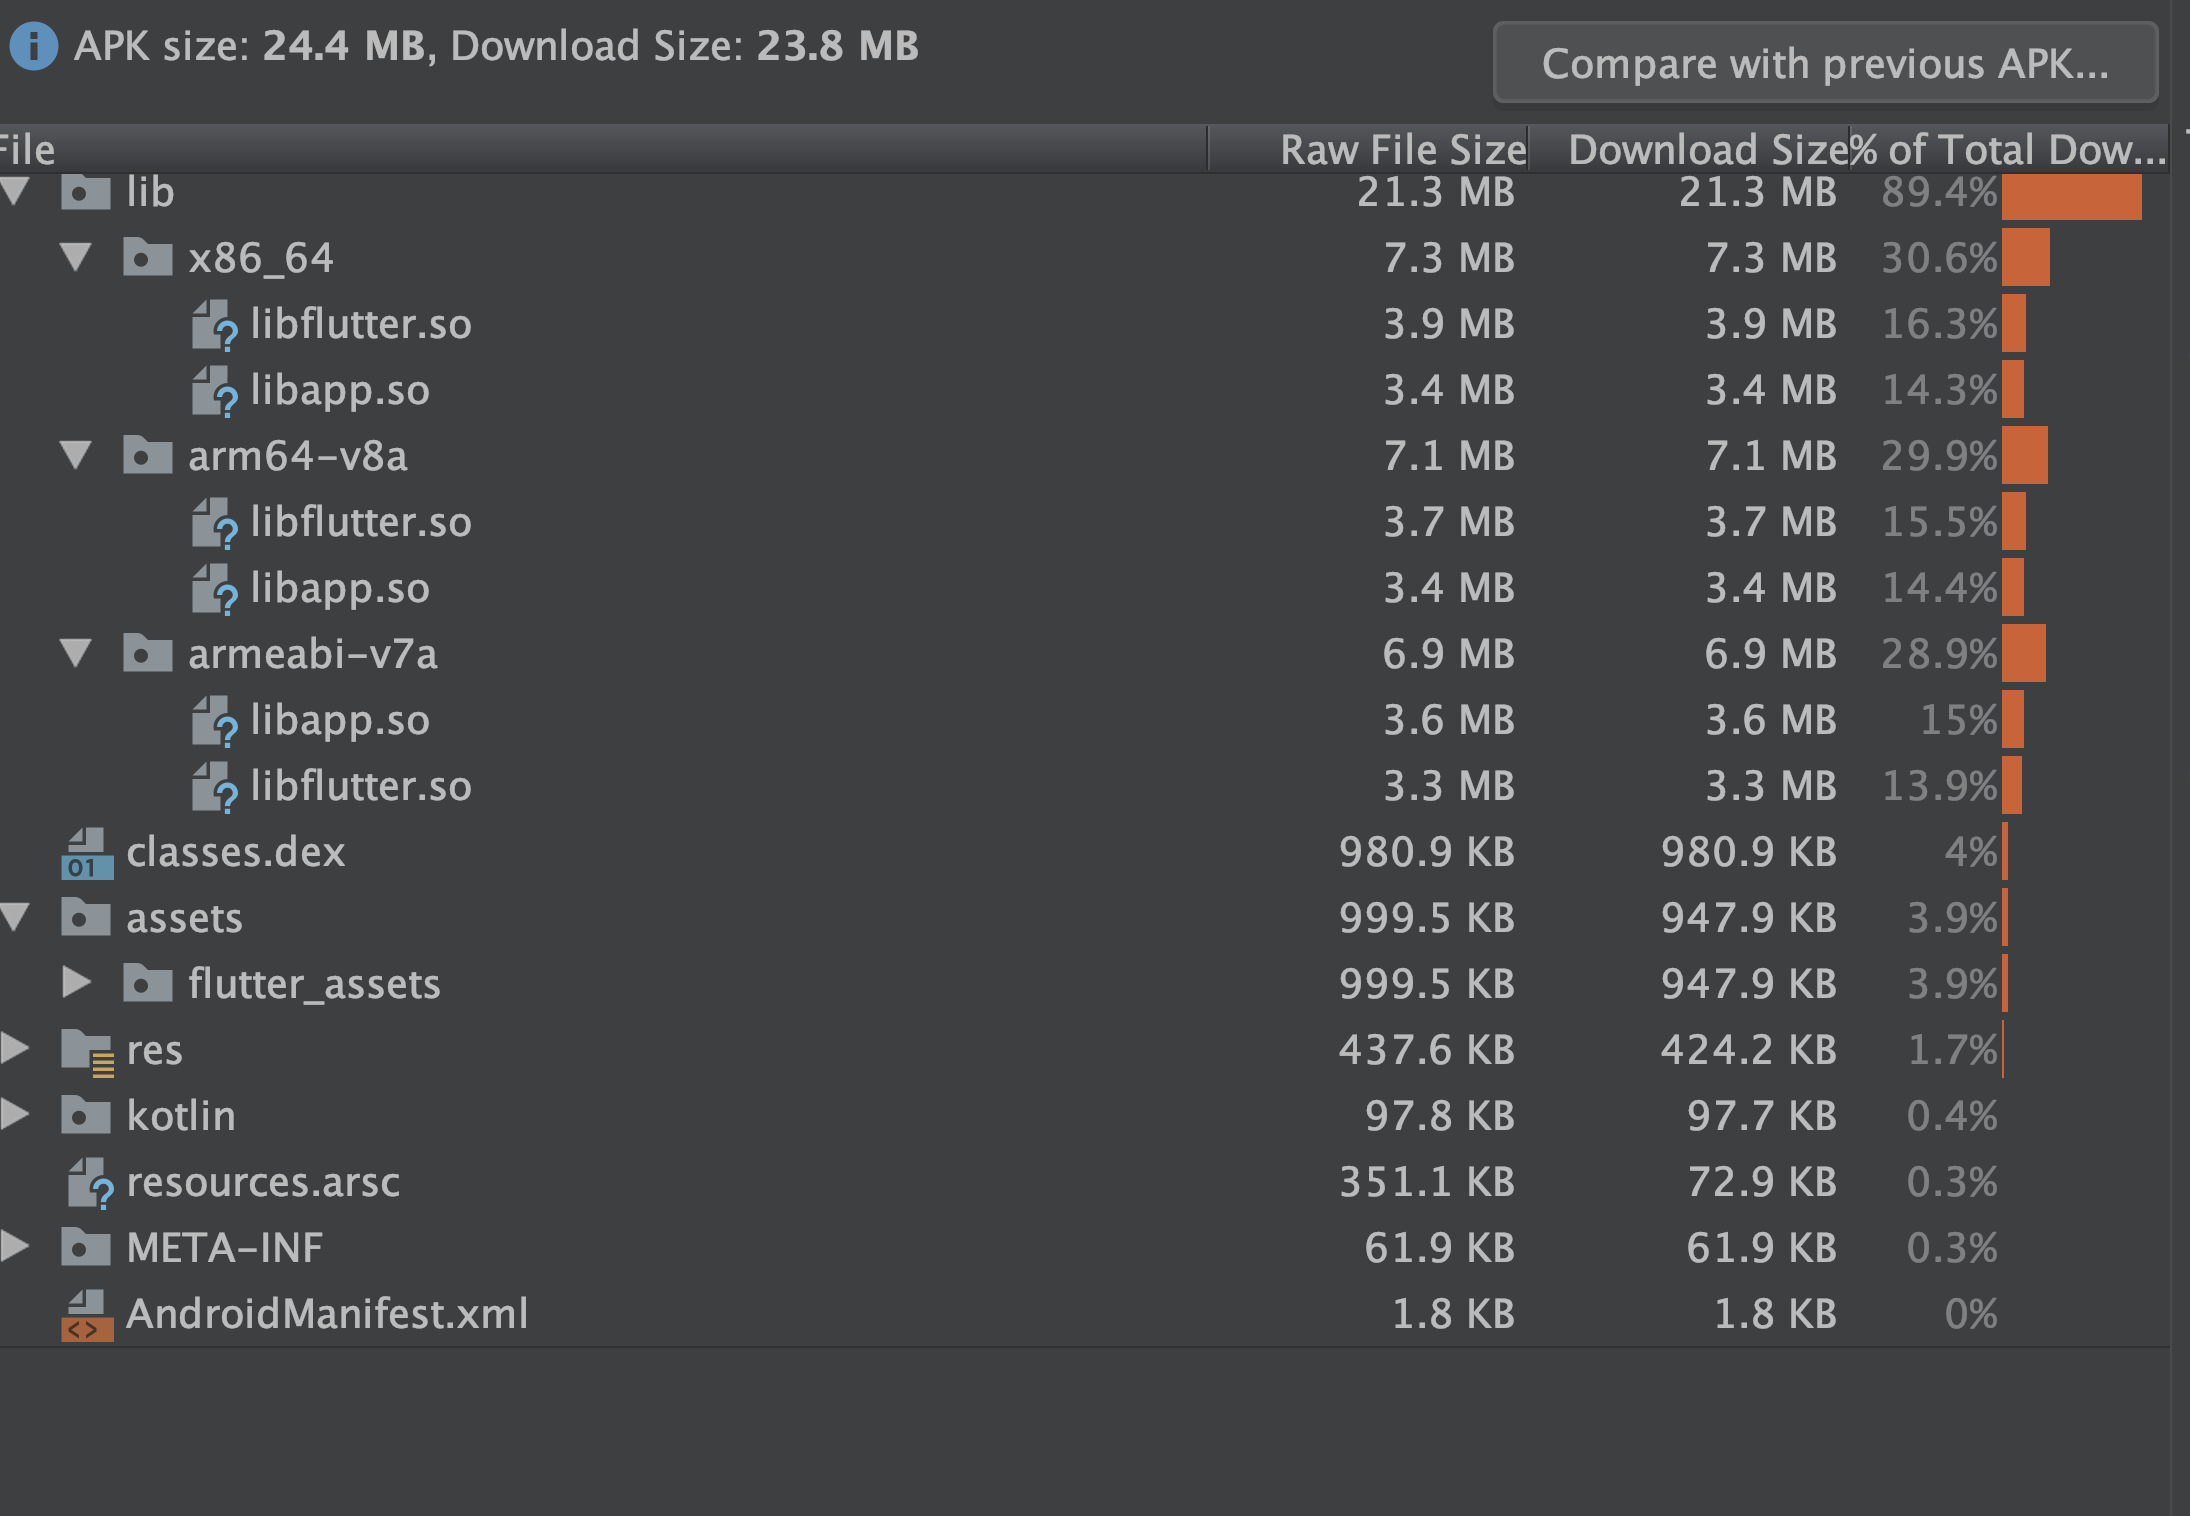This screenshot has width=2190, height=1516.
Task: Click the 424.2 KB download size of res
Action: (1749, 1050)
